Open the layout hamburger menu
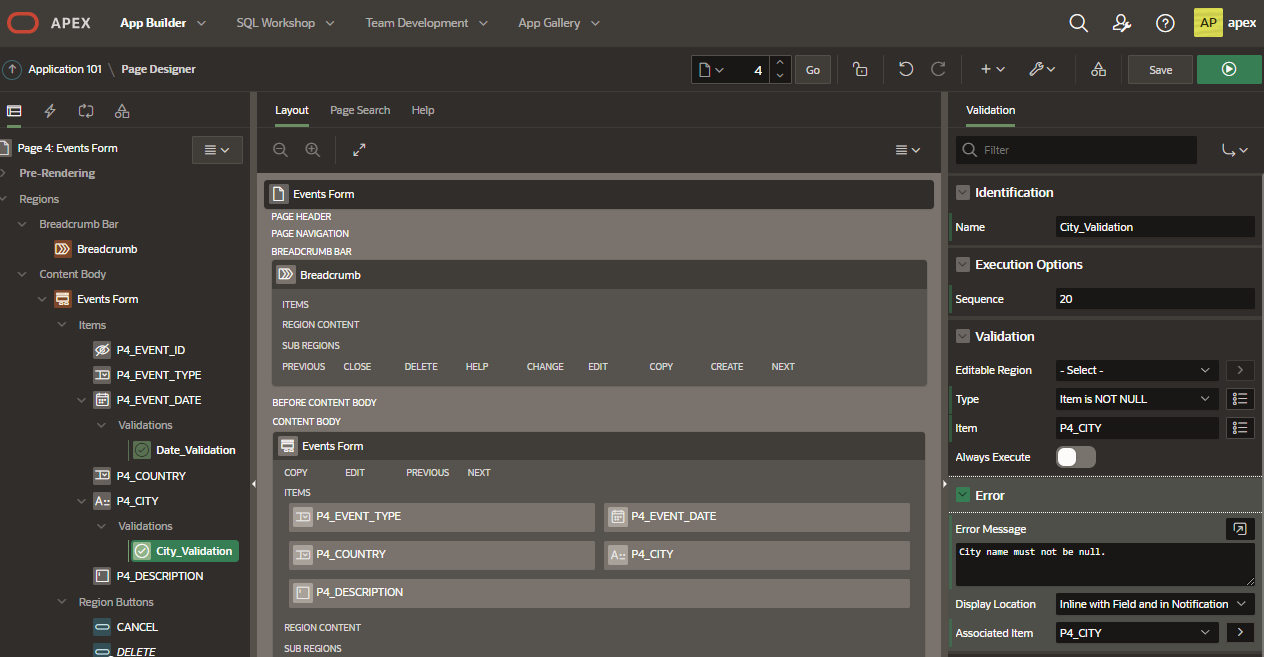 [x=907, y=150]
